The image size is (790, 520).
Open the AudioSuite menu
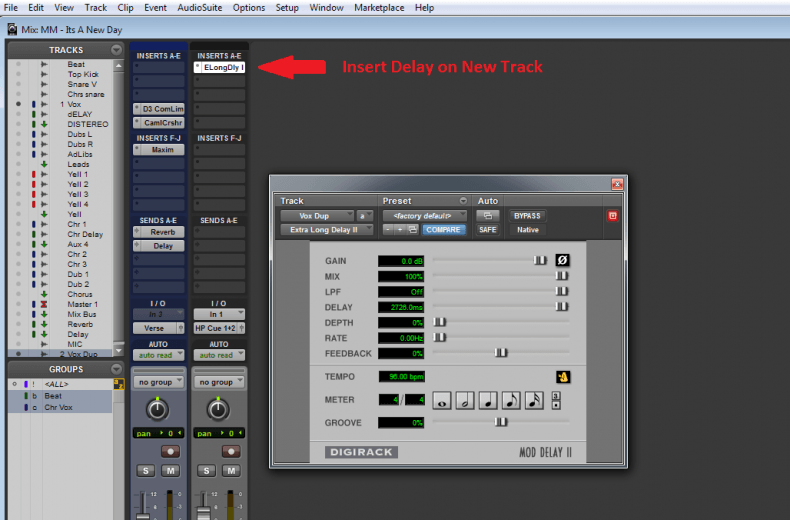coord(200,8)
